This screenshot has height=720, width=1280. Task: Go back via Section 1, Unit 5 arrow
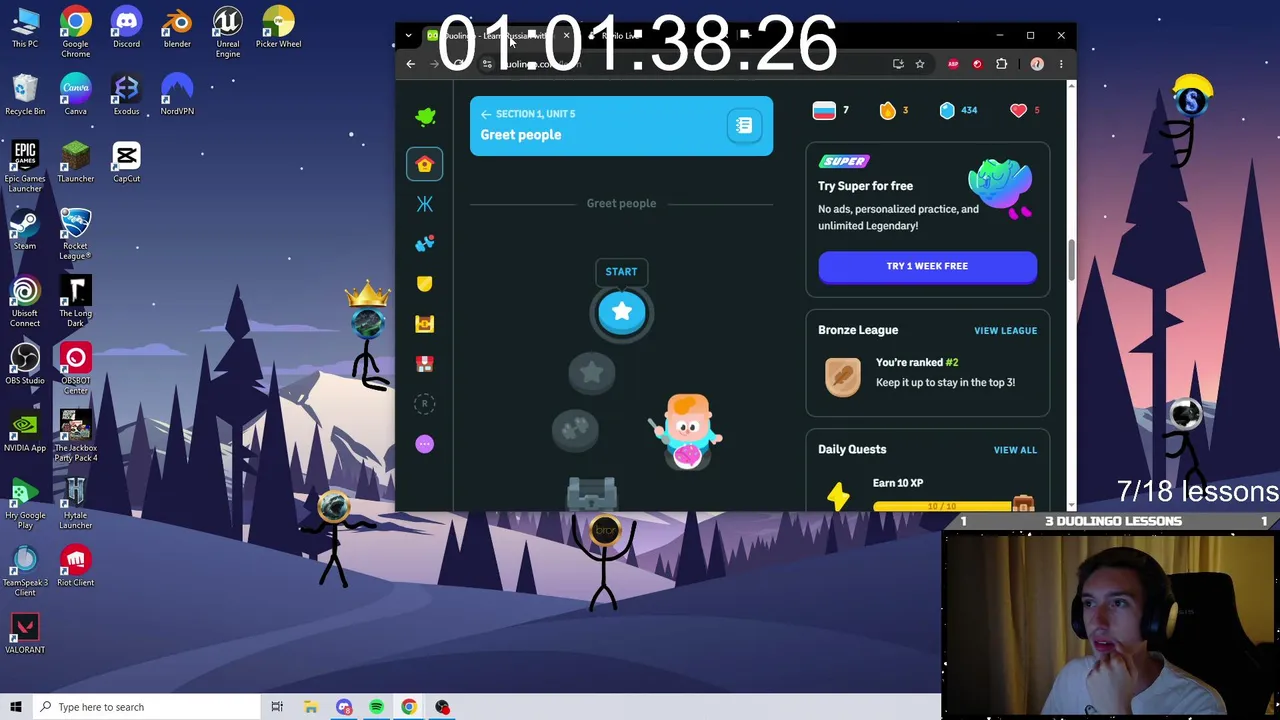tap(486, 114)
